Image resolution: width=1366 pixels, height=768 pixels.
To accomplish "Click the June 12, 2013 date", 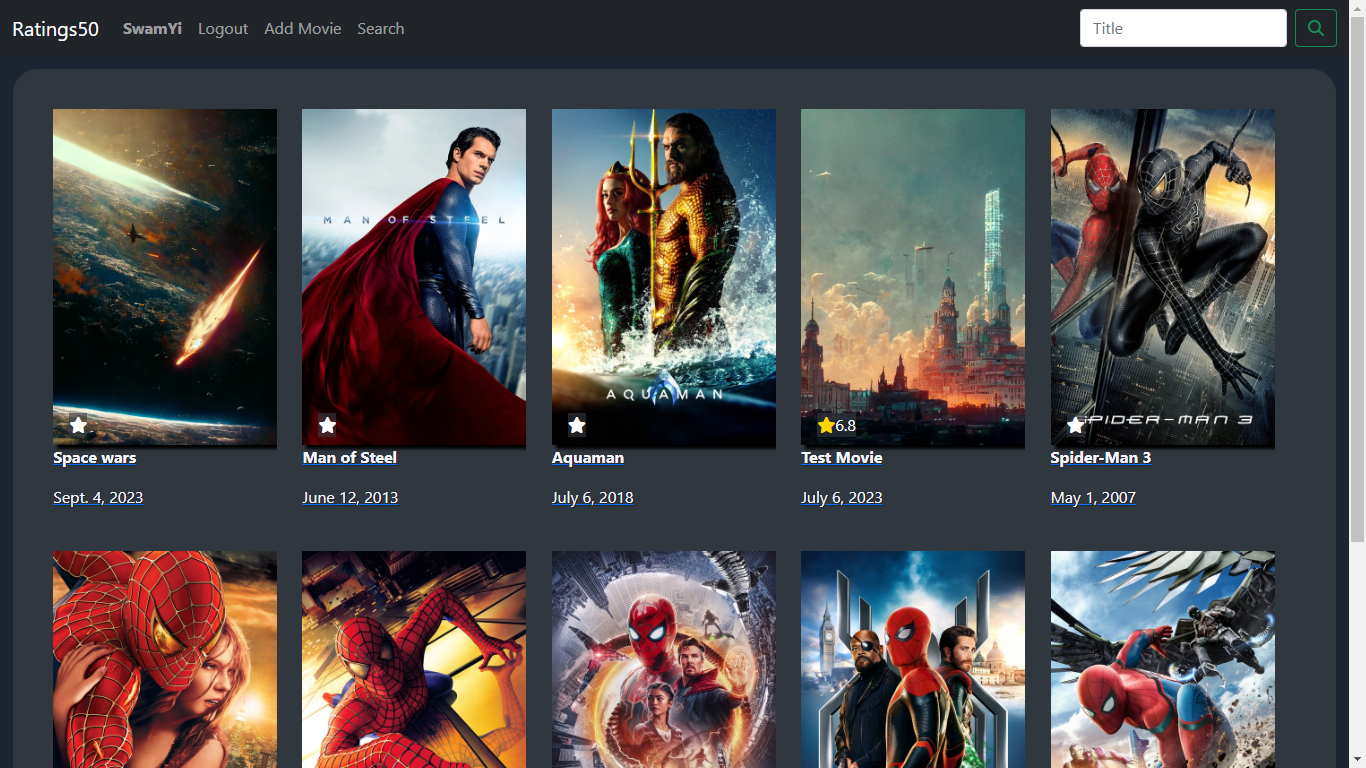I will point(350,498).
